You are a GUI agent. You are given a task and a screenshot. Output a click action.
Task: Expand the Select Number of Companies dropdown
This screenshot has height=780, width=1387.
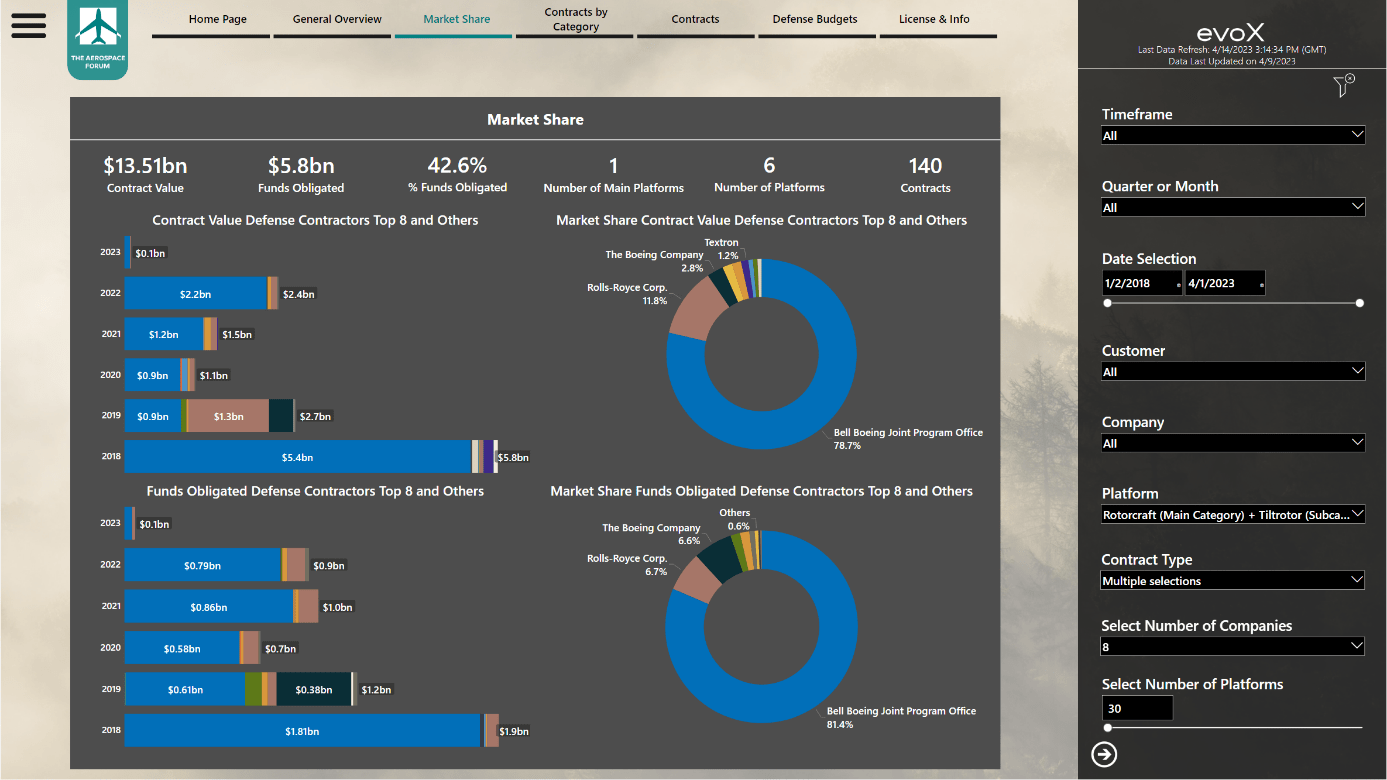(x=1233, y=647)
